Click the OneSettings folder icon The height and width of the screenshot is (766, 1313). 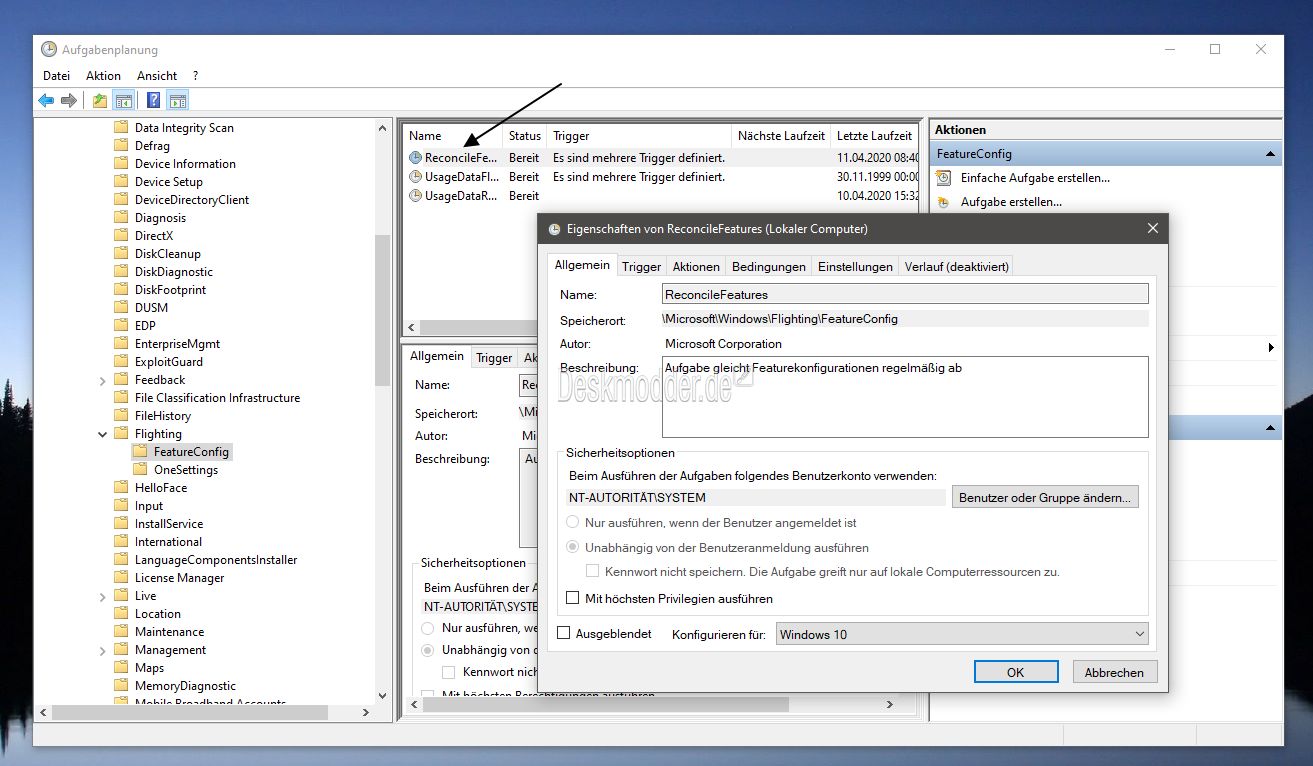coord(139,470)
